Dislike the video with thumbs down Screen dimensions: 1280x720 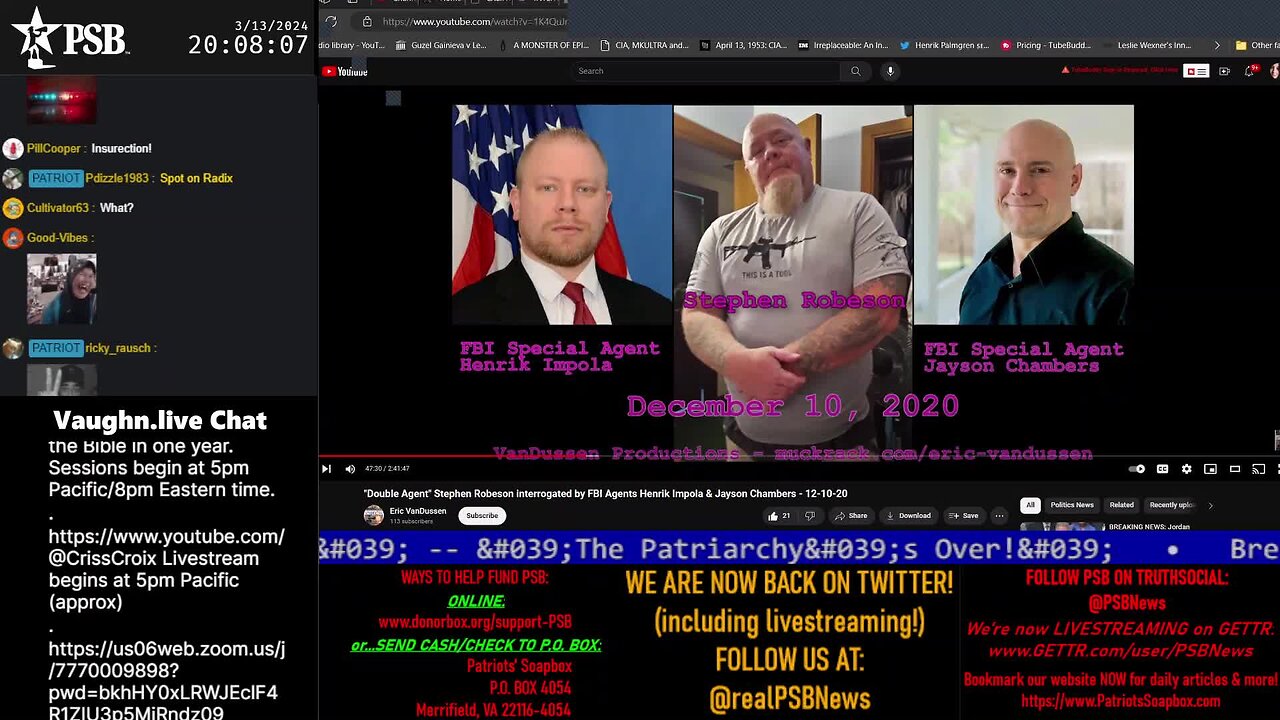810,516
